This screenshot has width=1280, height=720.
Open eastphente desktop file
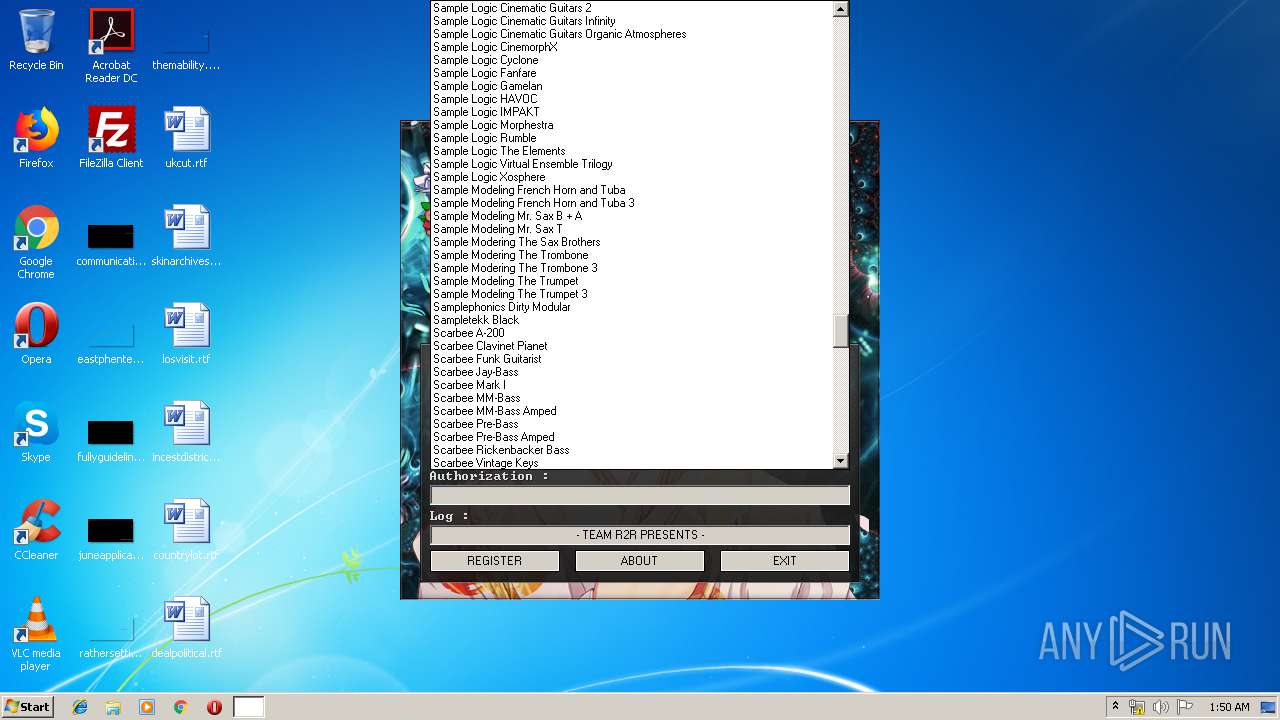111,340
